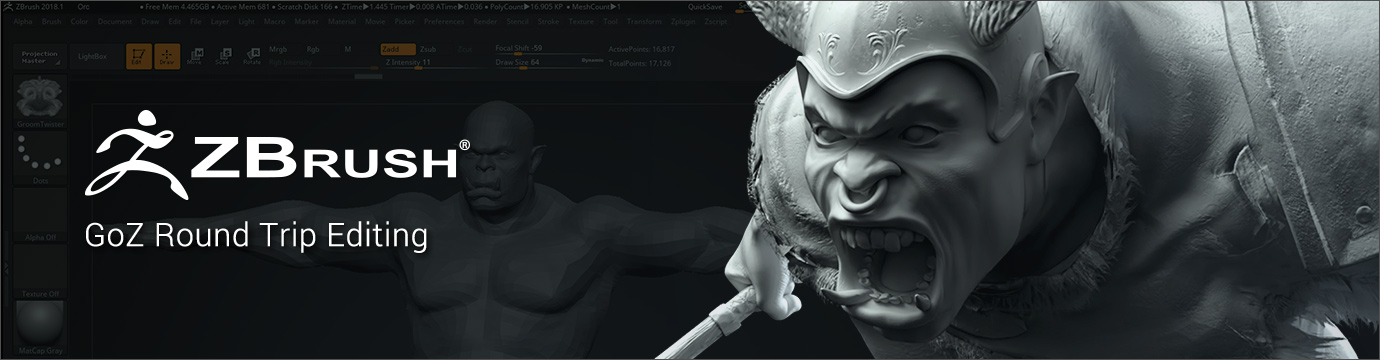Image resolution: width=1380 pixels, height=360 pixels.
Task: Toggle Mrgb painting mode
Action: (x=278, y=49)
